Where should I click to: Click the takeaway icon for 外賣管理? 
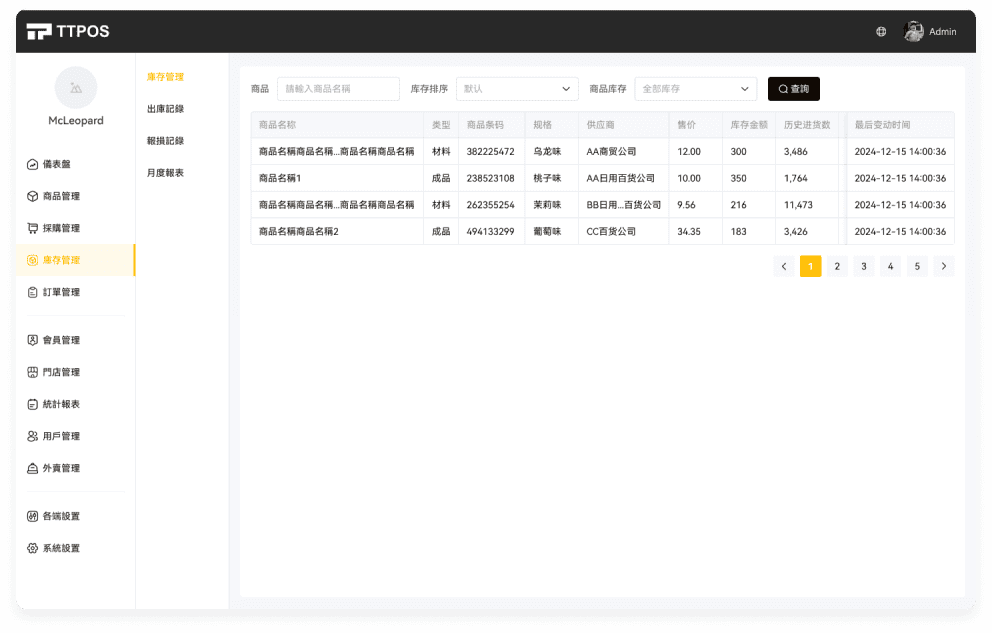(33, 468)
